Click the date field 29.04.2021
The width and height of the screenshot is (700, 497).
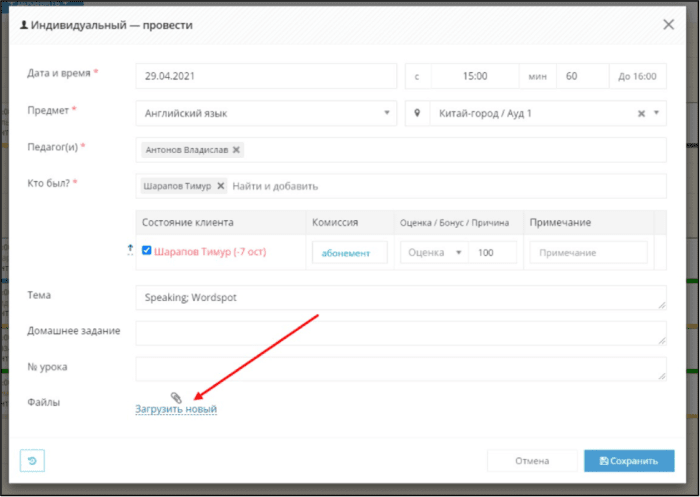coord(266,76)
